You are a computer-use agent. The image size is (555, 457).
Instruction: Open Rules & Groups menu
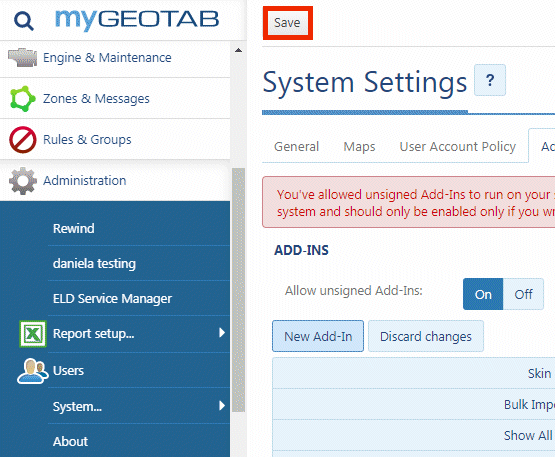pyautogui.click(x=115, y=139)
